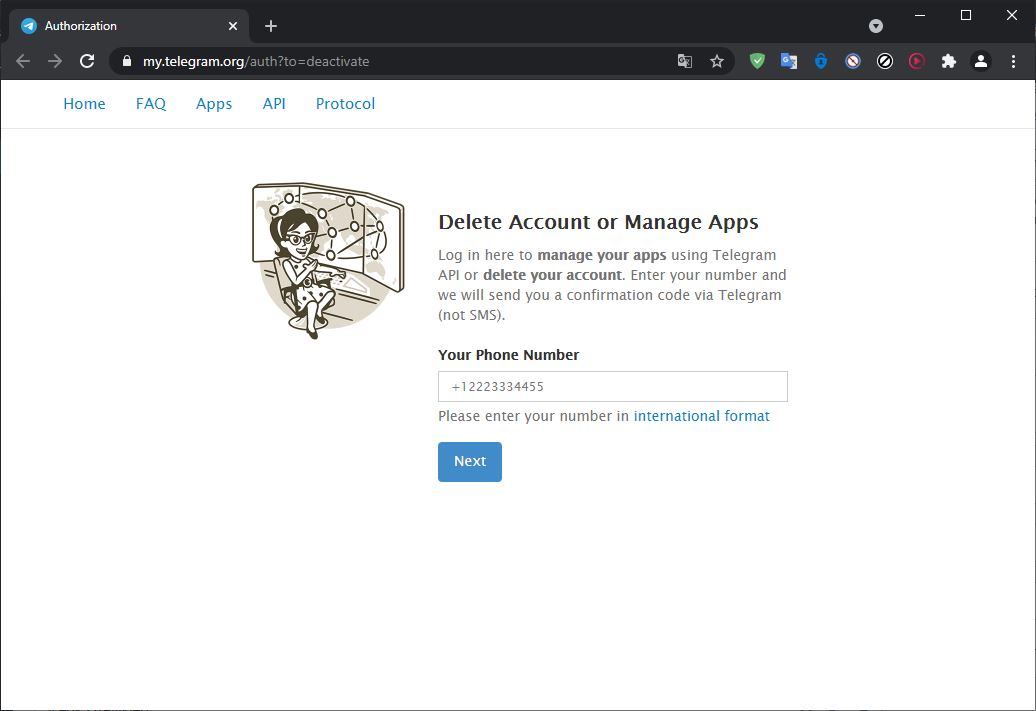This screenshot has height=711, width=1036.
Task: Open the Chrome profile avatar icon
Action: (981, 61)
